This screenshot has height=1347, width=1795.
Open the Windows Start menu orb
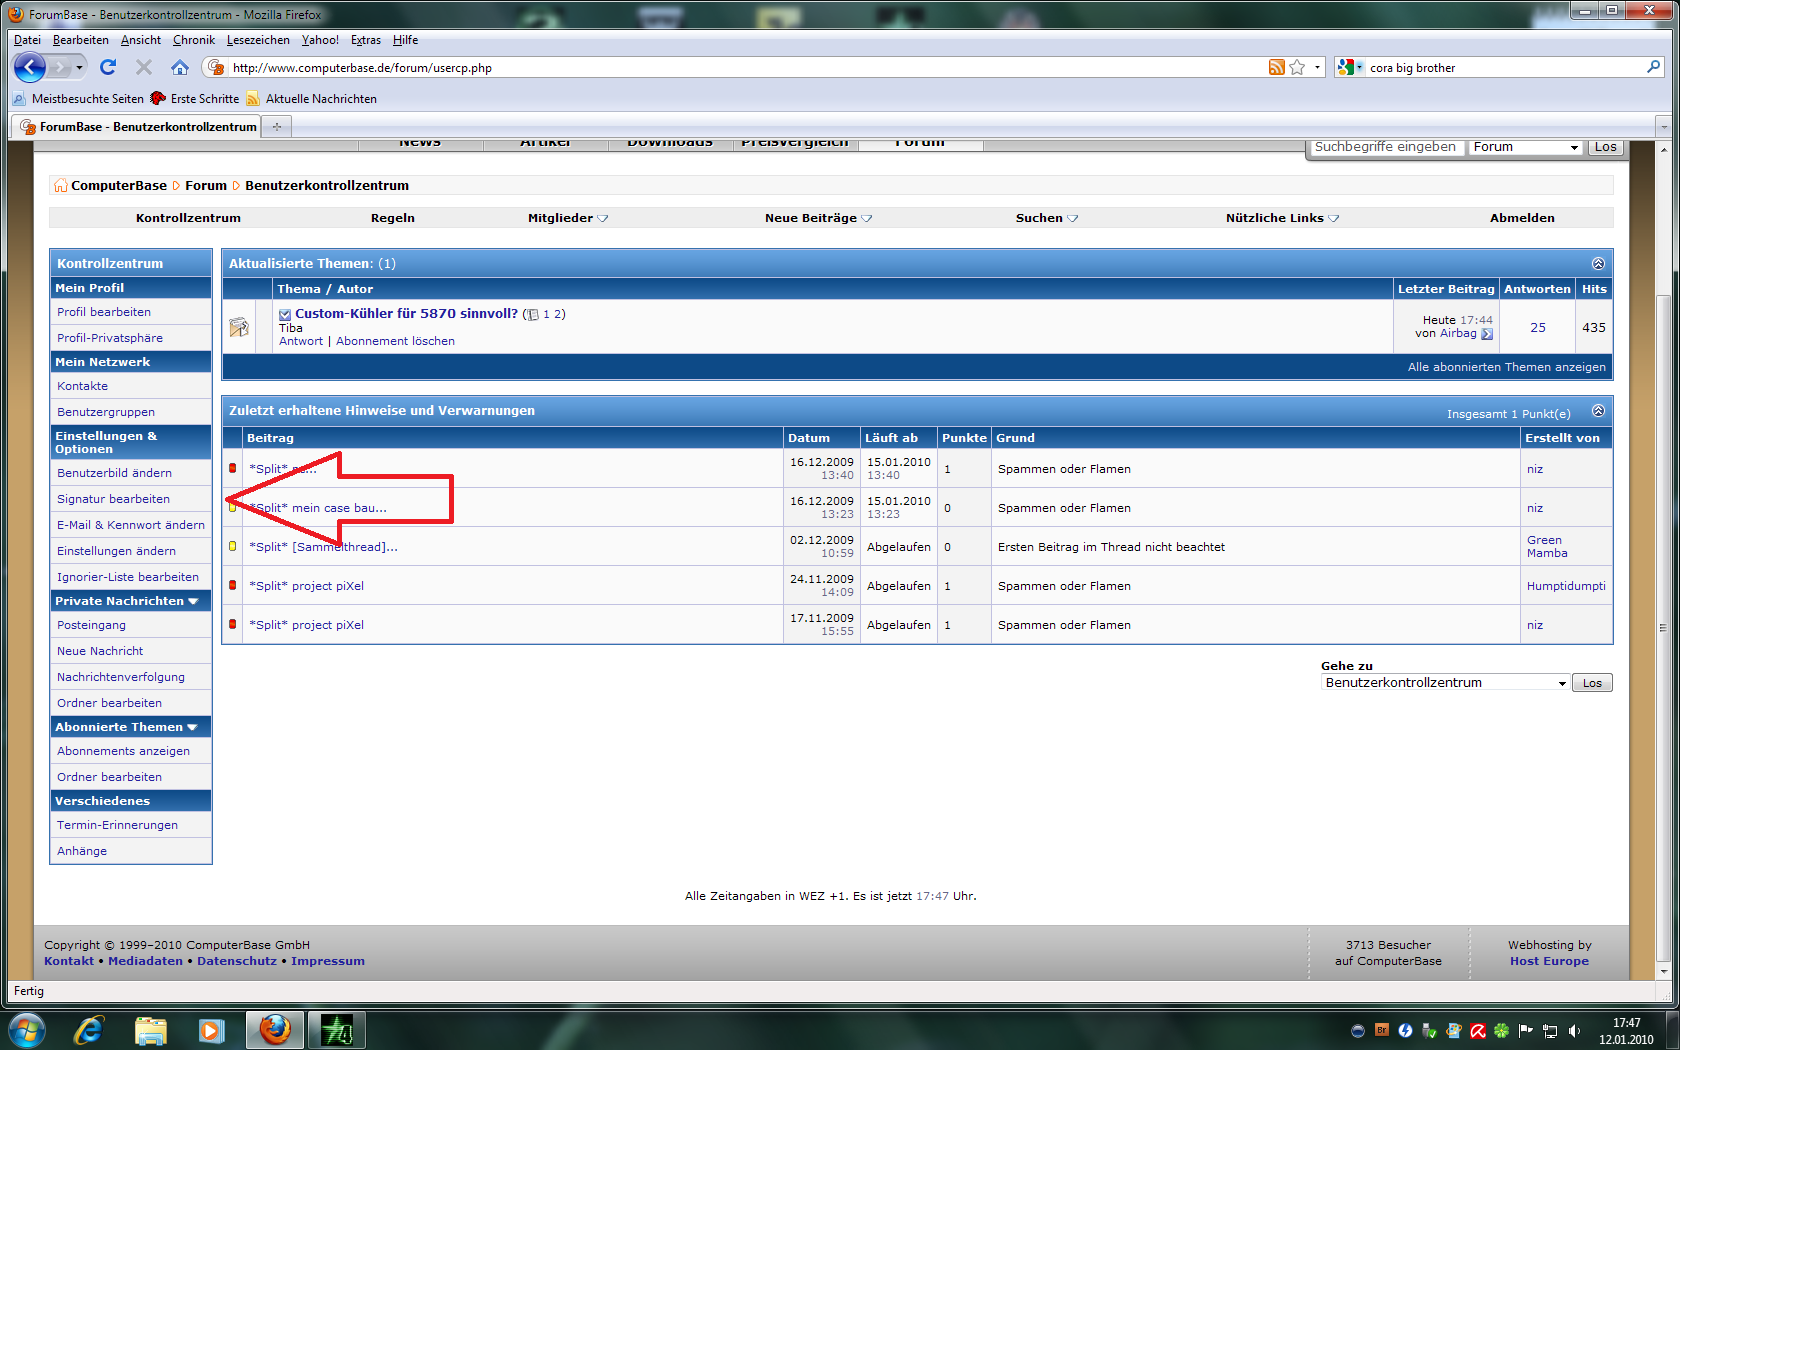pos(27,1030)
